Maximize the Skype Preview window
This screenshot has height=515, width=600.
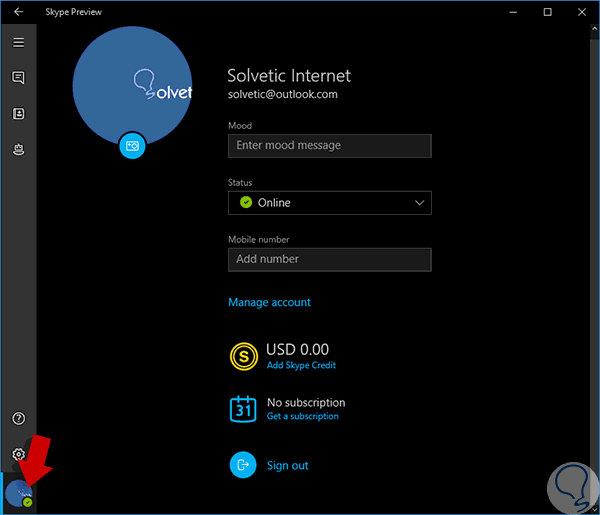[x=548, y=12]
